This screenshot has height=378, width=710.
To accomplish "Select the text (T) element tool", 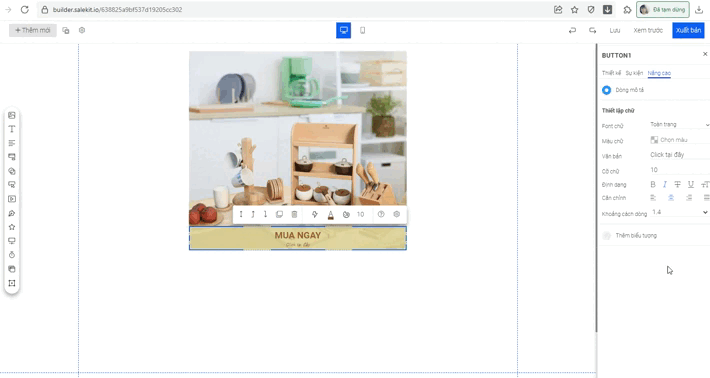I will coord(12,129).
